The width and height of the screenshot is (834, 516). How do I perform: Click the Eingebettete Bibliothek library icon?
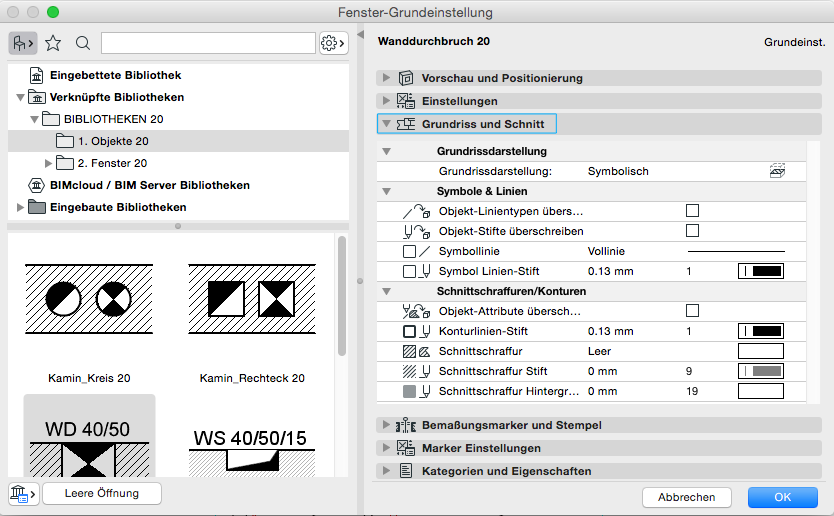(x=36, y=75)
